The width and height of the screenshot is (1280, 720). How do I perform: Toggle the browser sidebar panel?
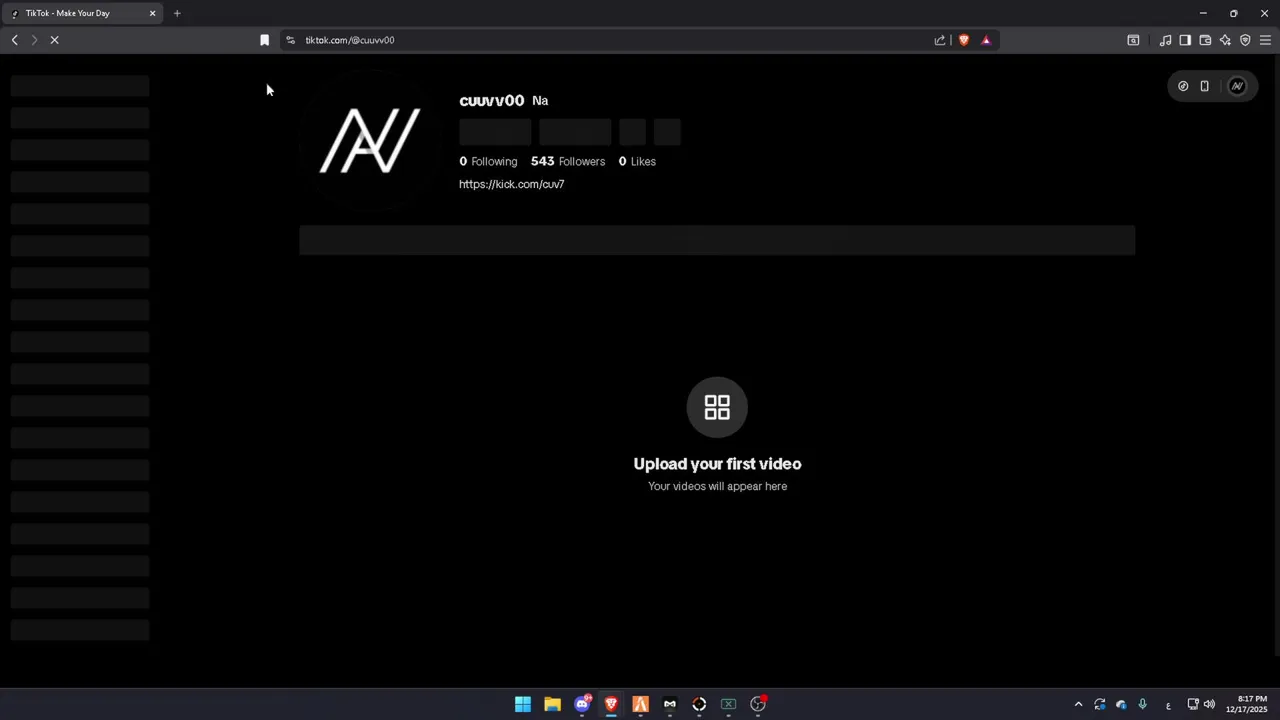(1185, 40)
